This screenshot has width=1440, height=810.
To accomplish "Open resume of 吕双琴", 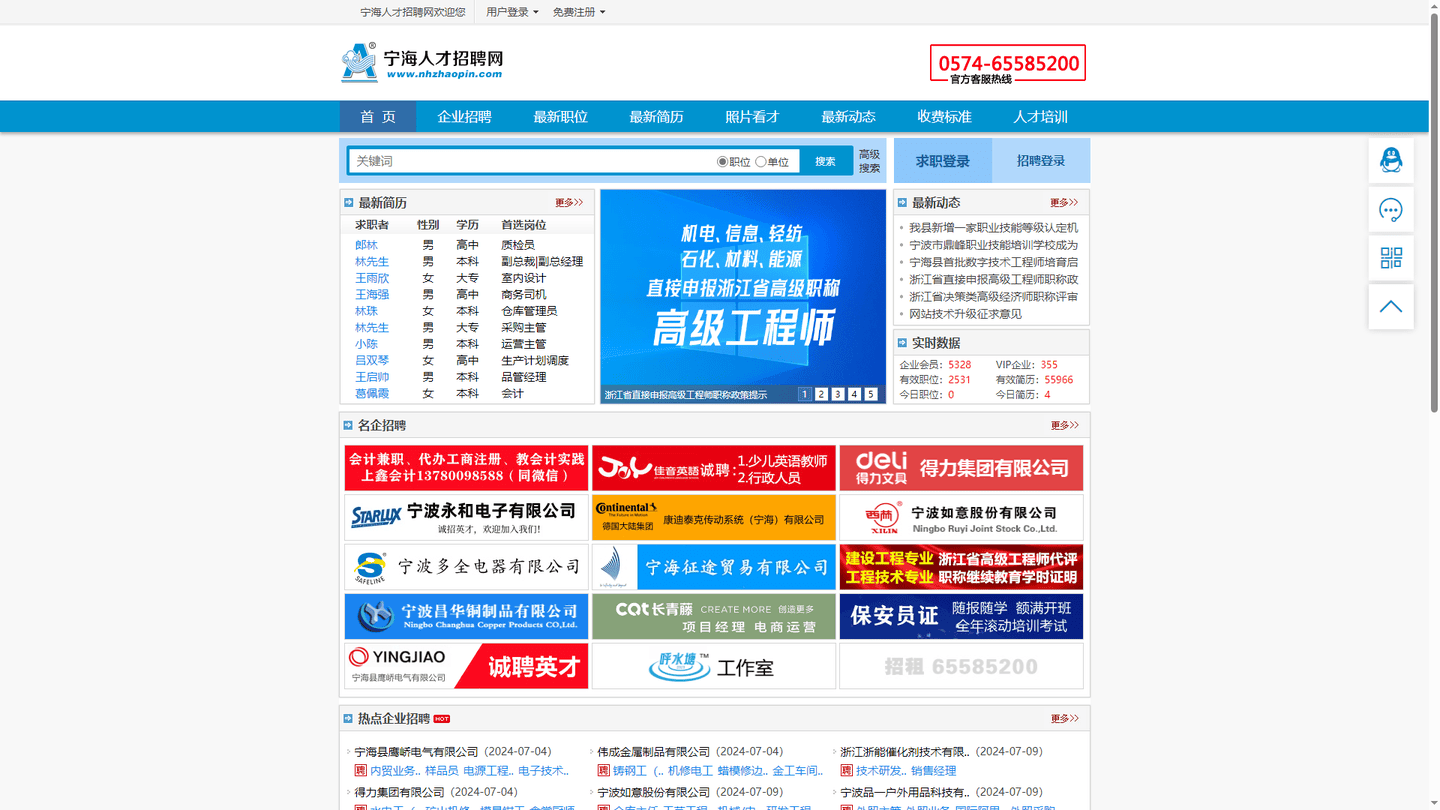I will (372, 360).
